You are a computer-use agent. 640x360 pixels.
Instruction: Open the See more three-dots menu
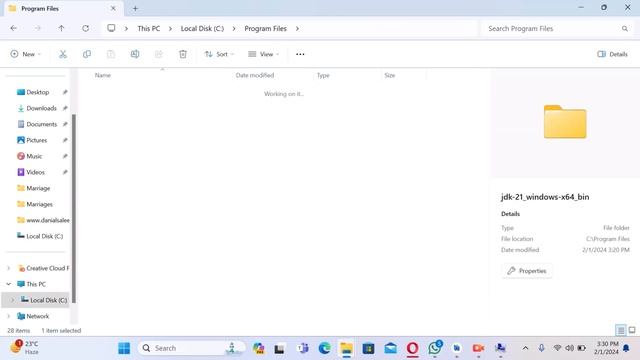click(x=300, y=54)
